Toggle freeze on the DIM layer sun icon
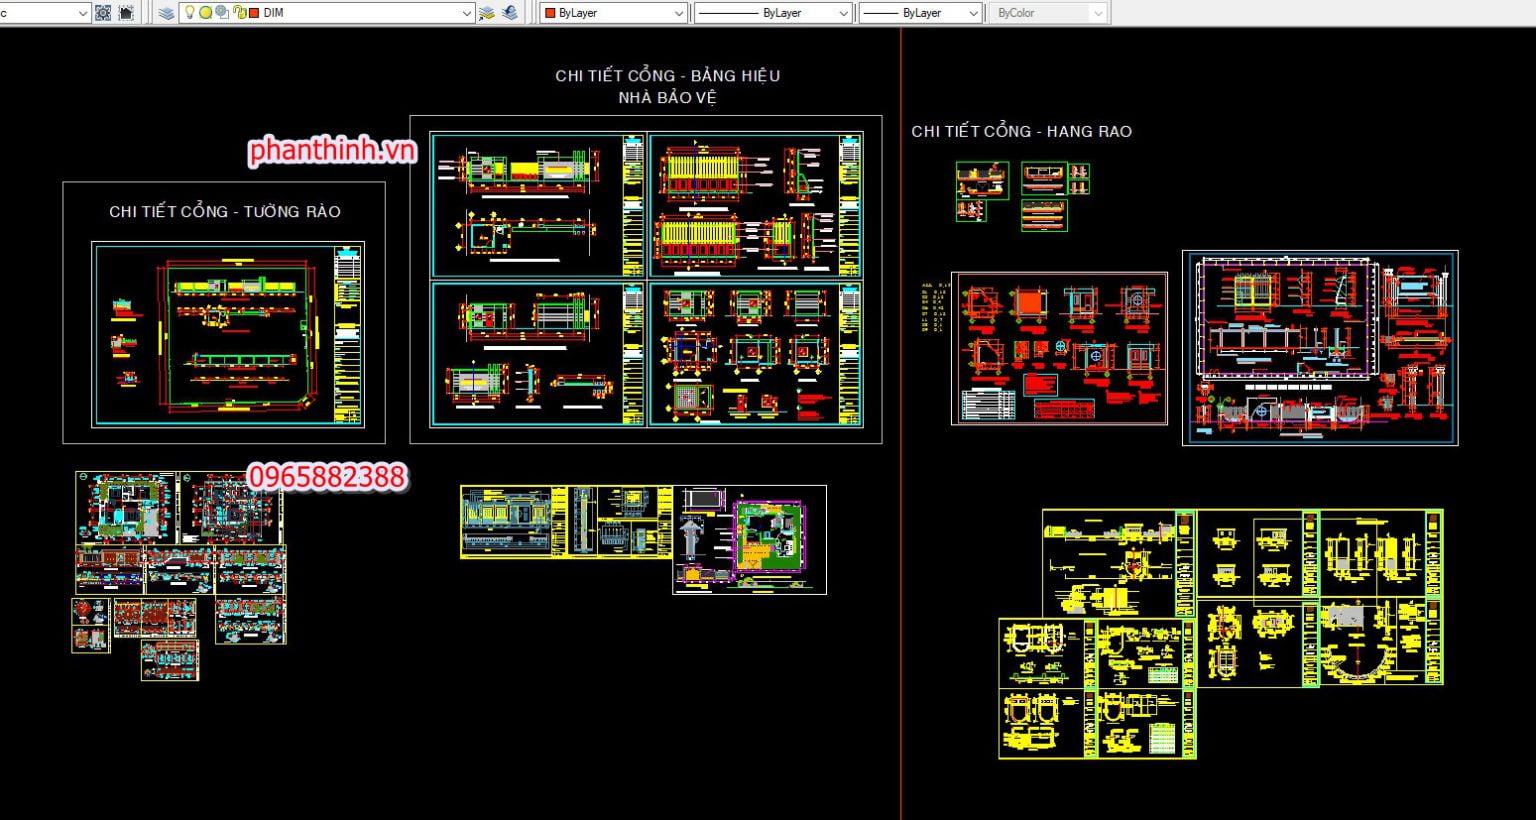 [x=205, y=13]
